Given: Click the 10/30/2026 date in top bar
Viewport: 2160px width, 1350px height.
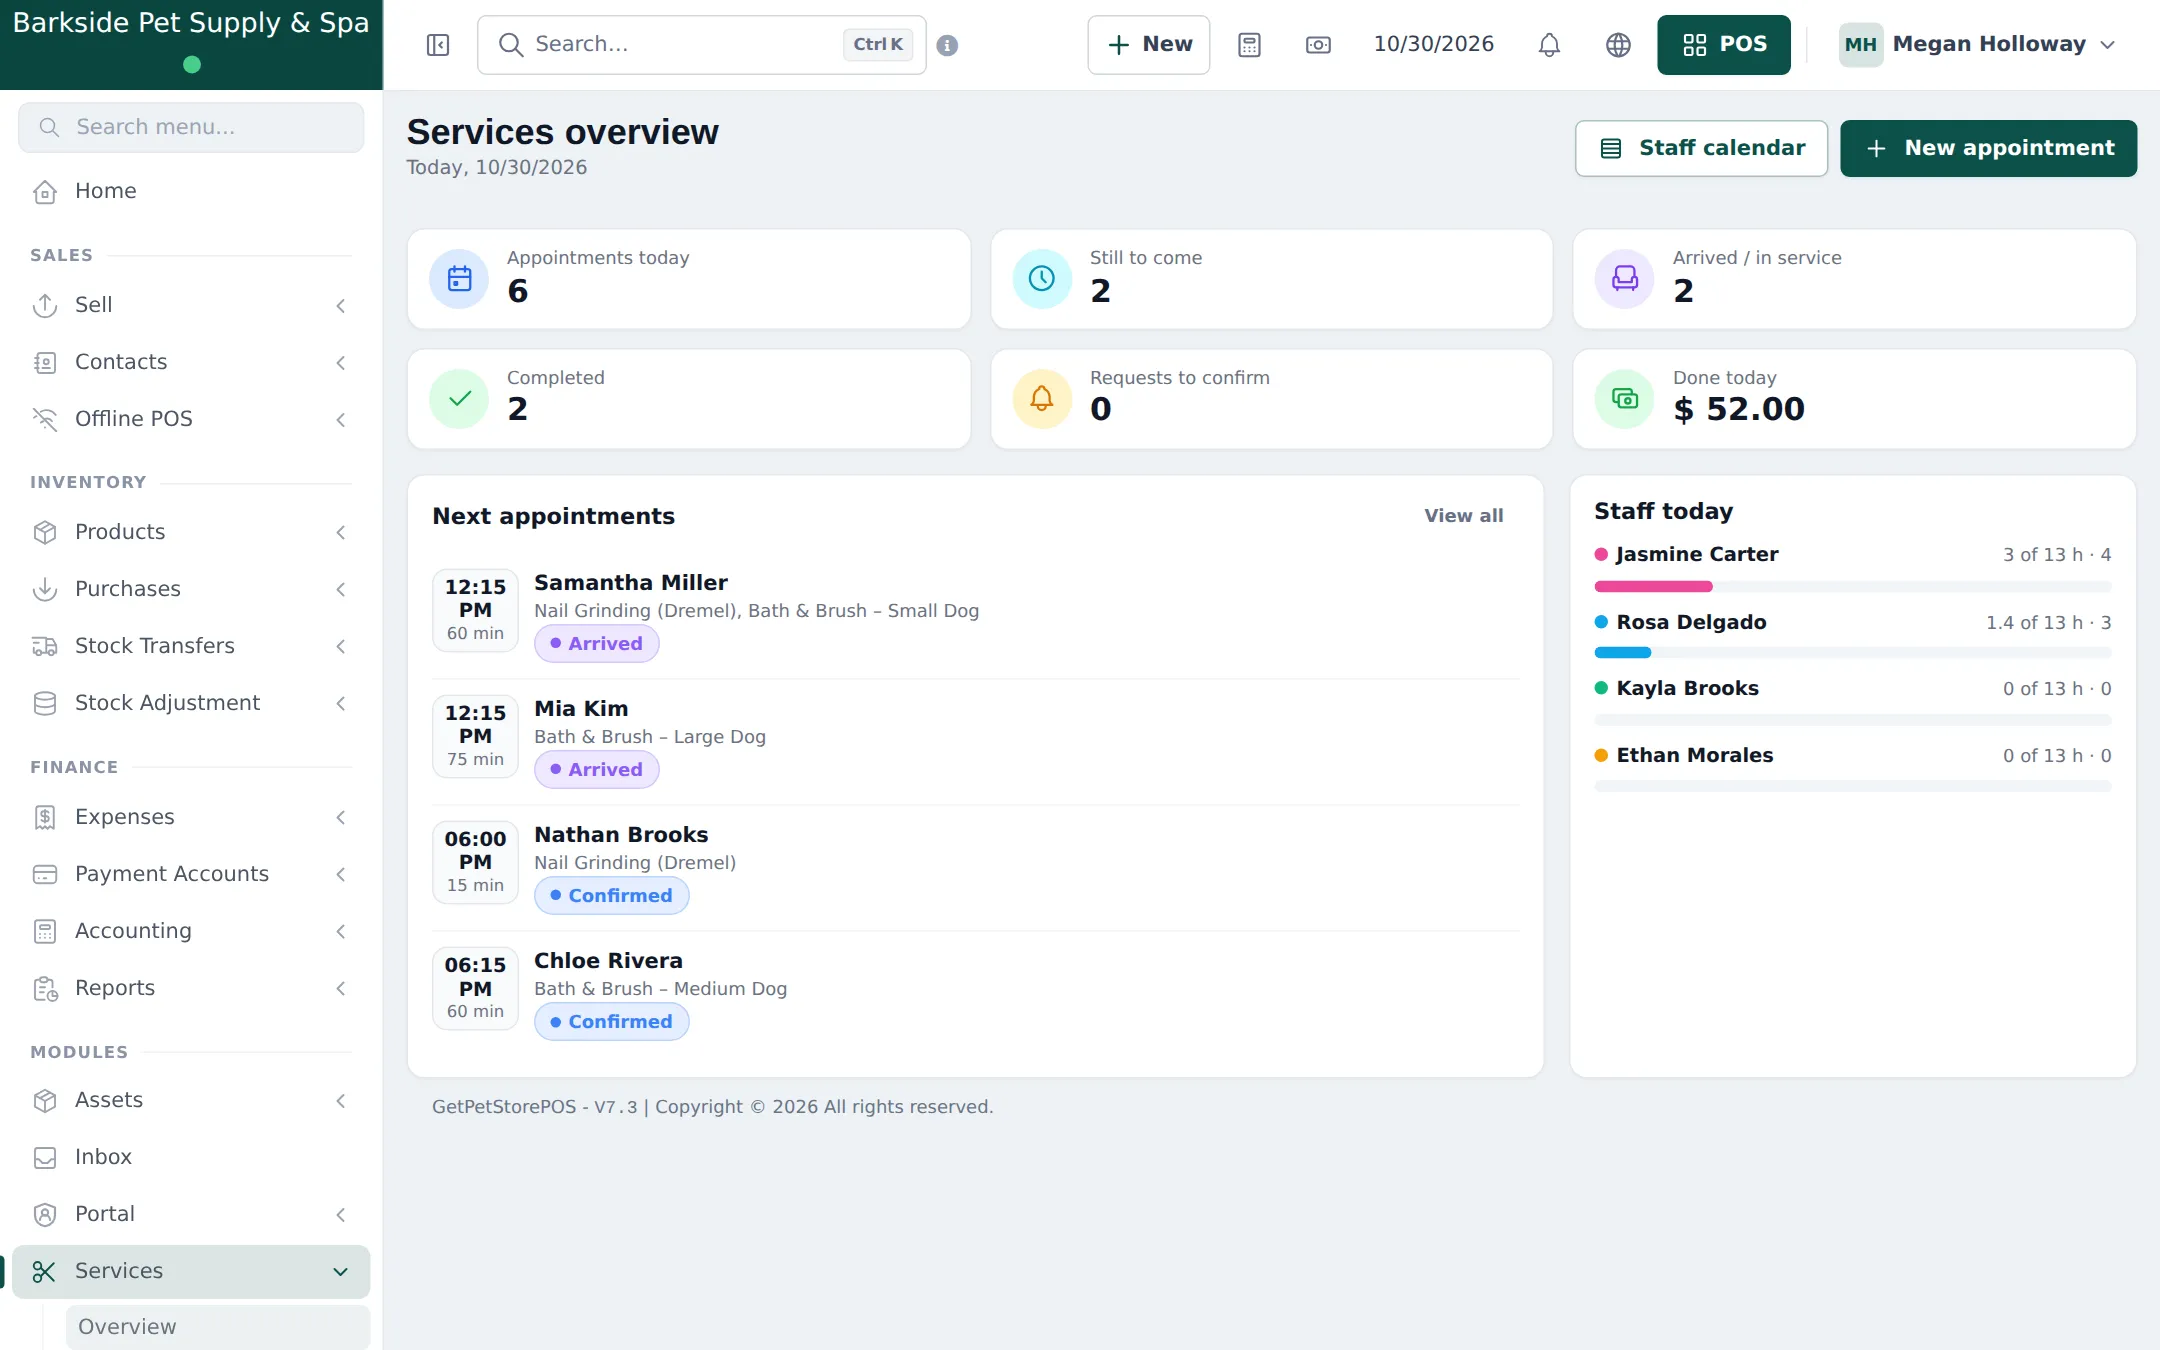Looking at the screenshot, I should pos(1433,44).
